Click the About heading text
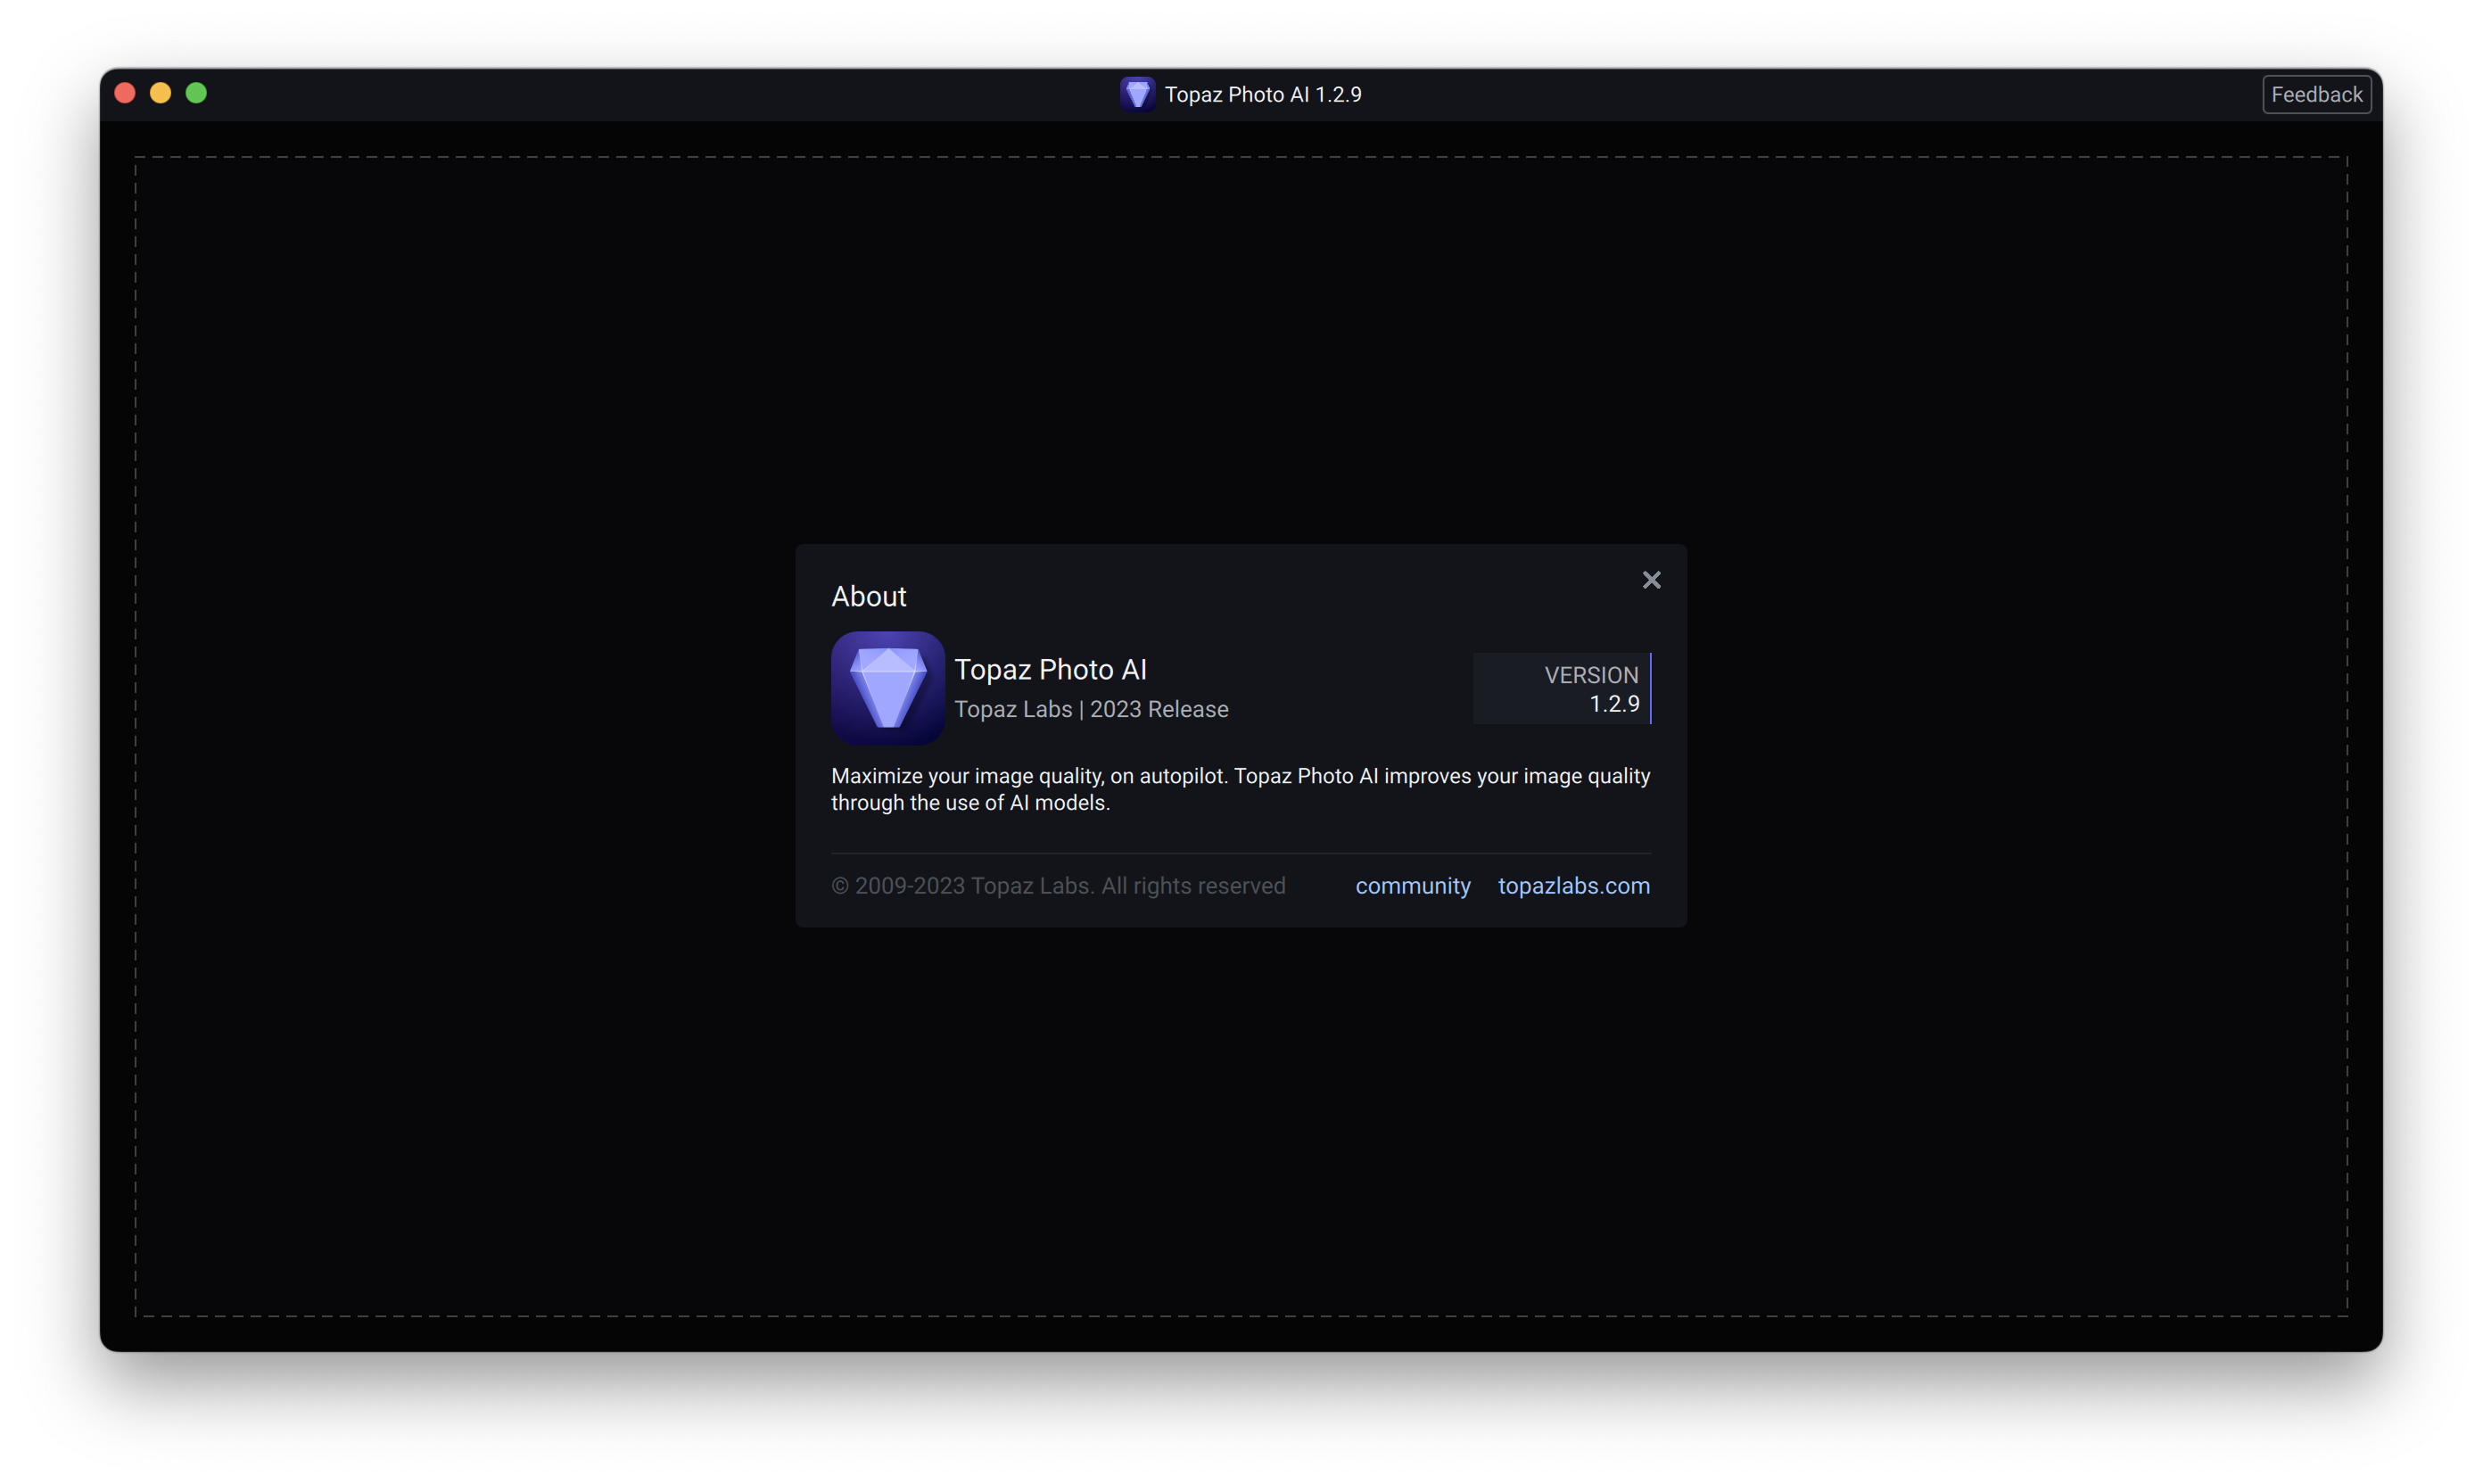 (868, 597)
